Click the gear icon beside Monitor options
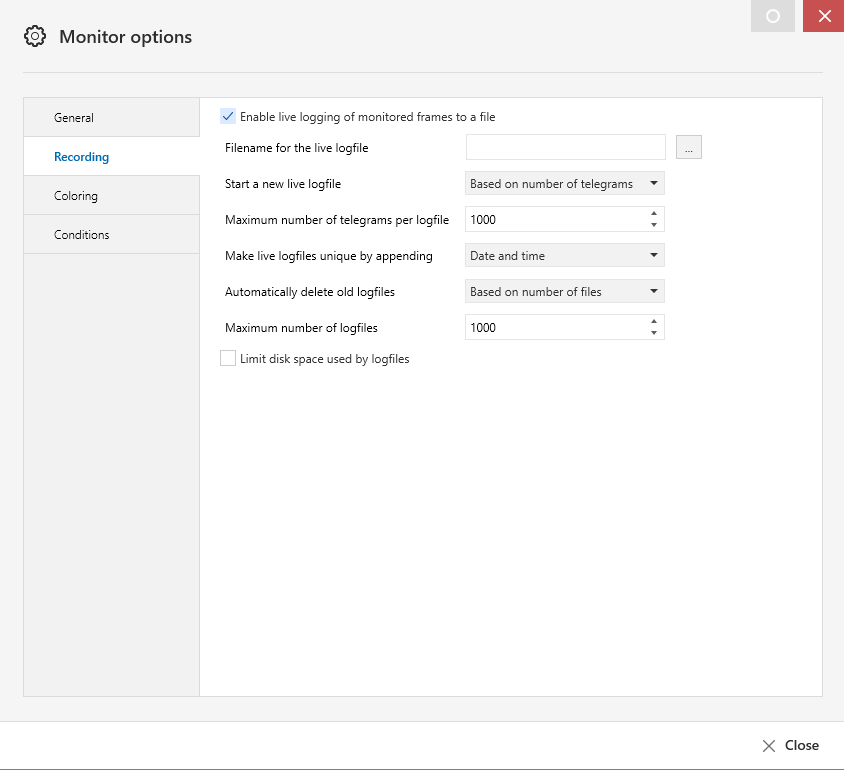The image size is (844, 770). point(35,37)
